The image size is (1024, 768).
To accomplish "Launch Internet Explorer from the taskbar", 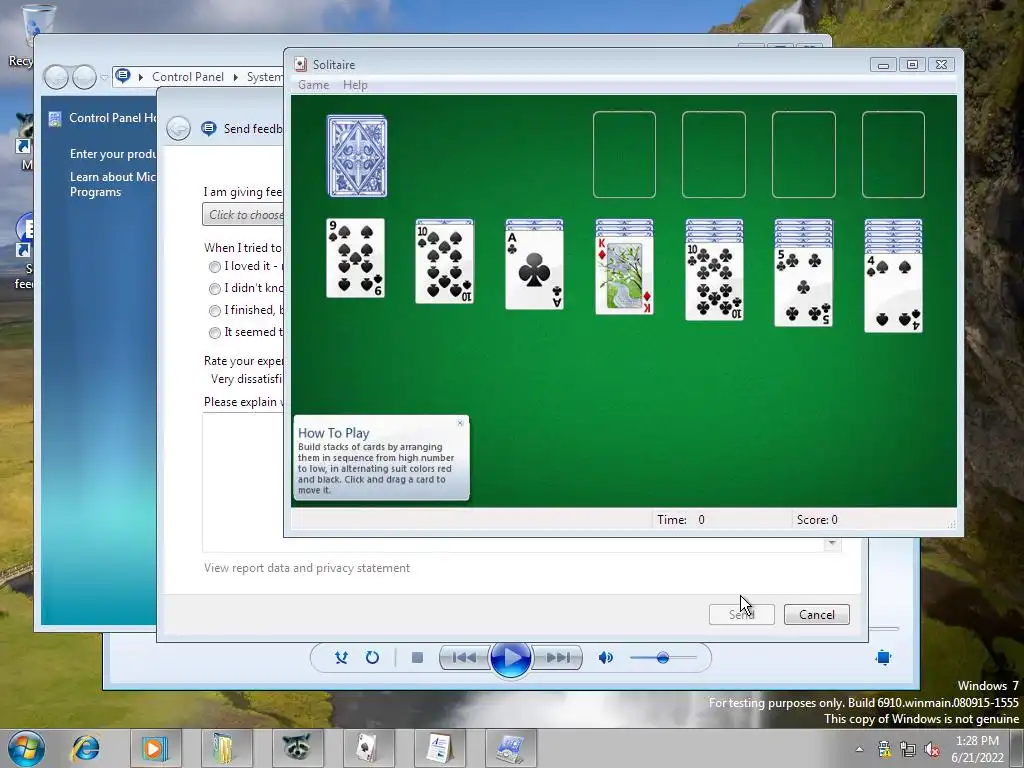I will (86, 748).
